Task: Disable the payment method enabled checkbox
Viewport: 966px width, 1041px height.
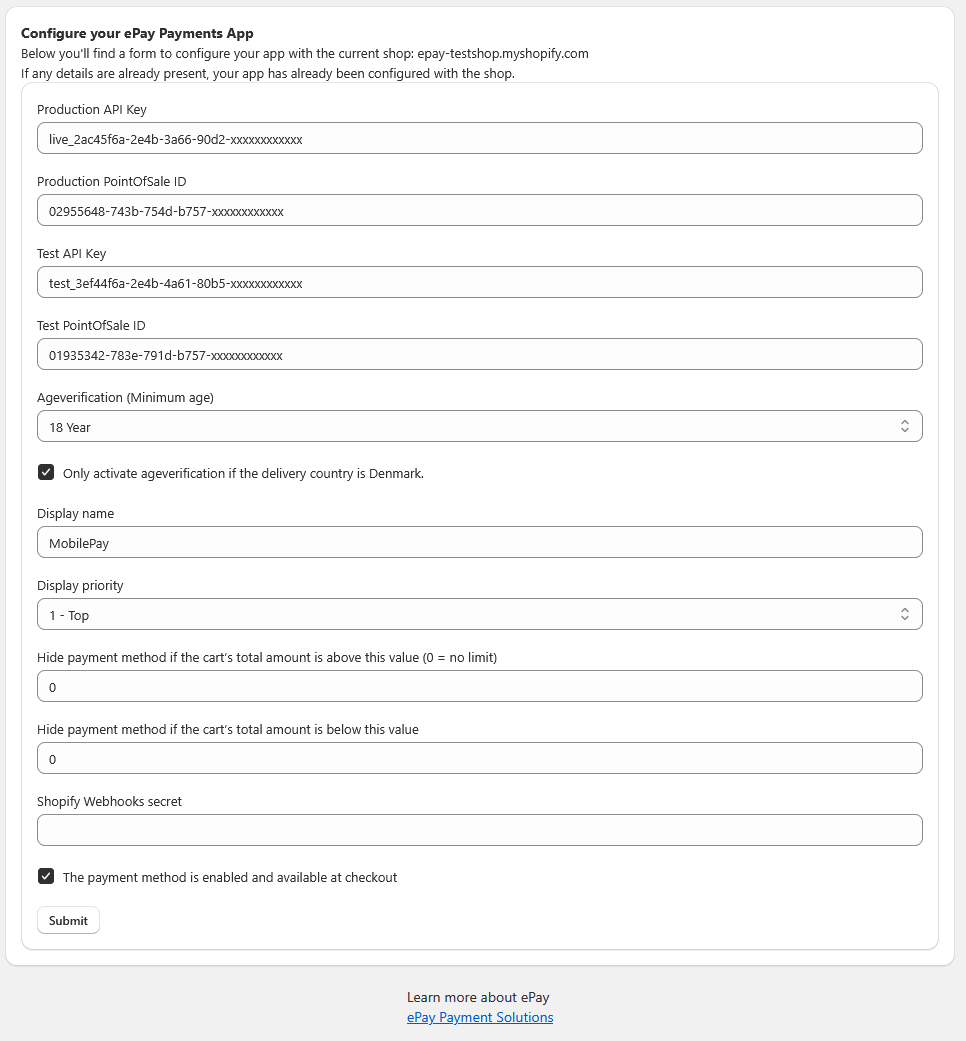Action: tap(46, 876)
